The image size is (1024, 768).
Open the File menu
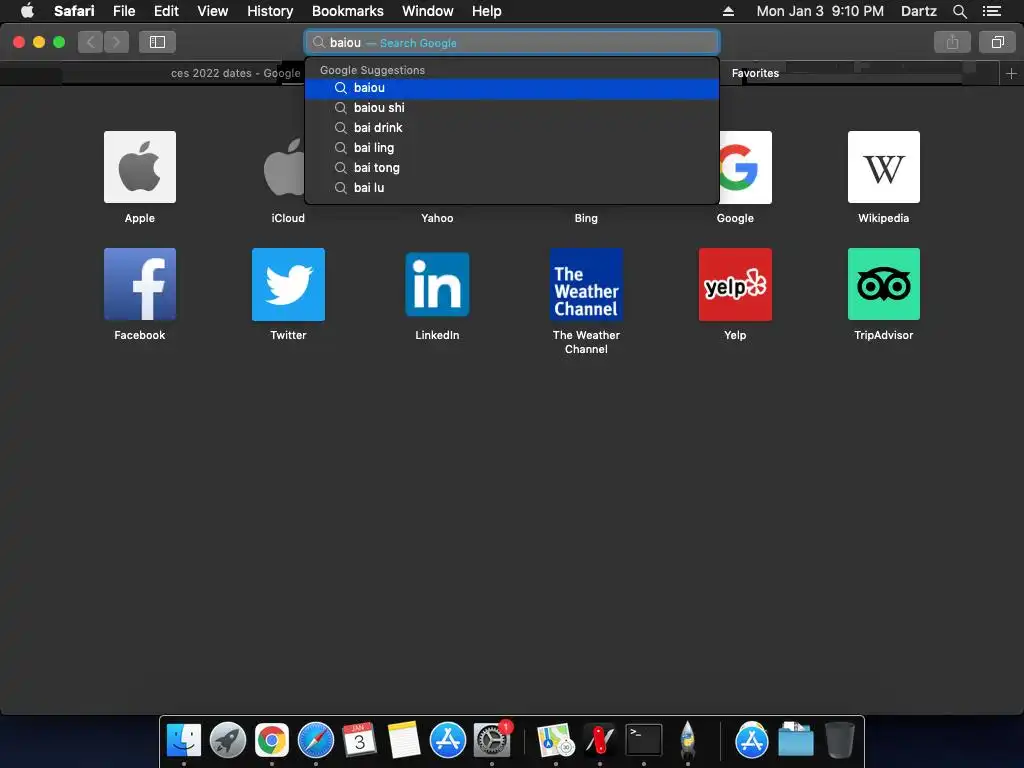click(123, 11)
